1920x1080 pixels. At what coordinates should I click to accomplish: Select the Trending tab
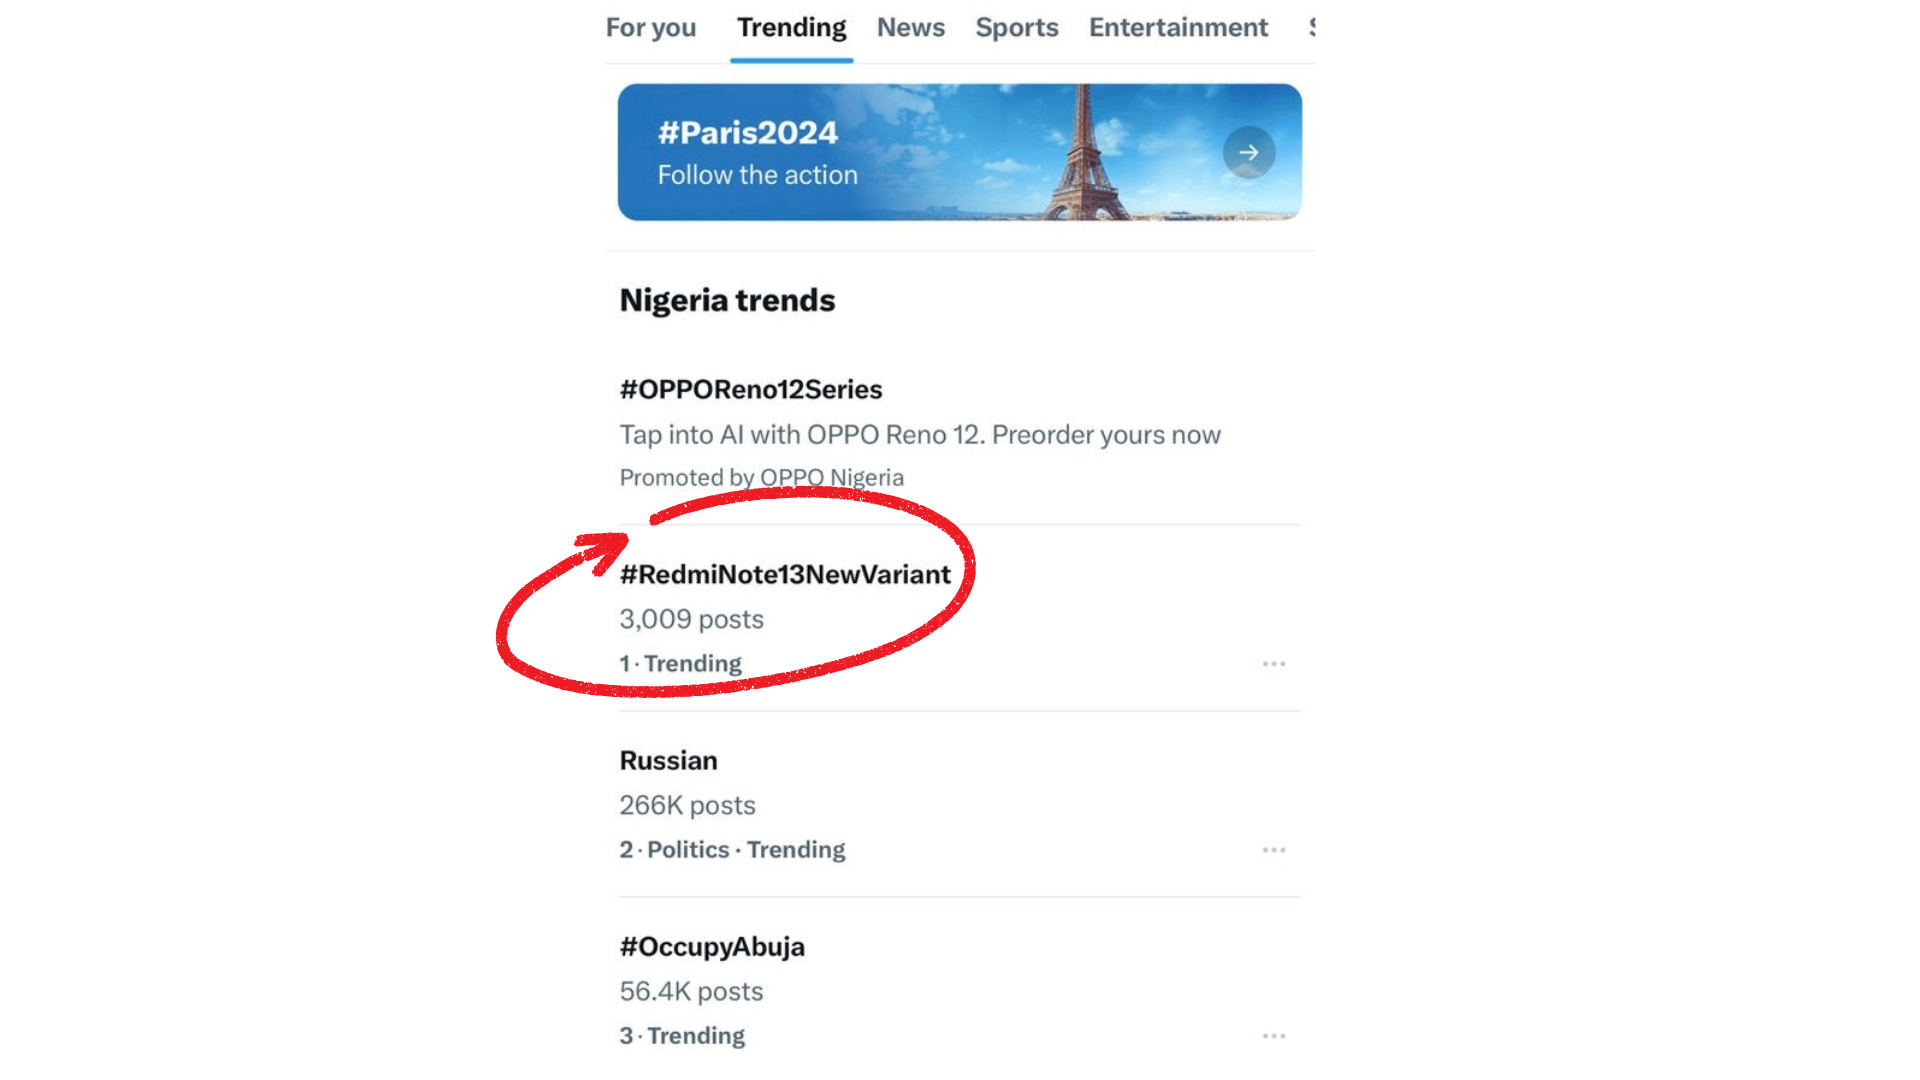pyautogui.click(x=791, y=28)
